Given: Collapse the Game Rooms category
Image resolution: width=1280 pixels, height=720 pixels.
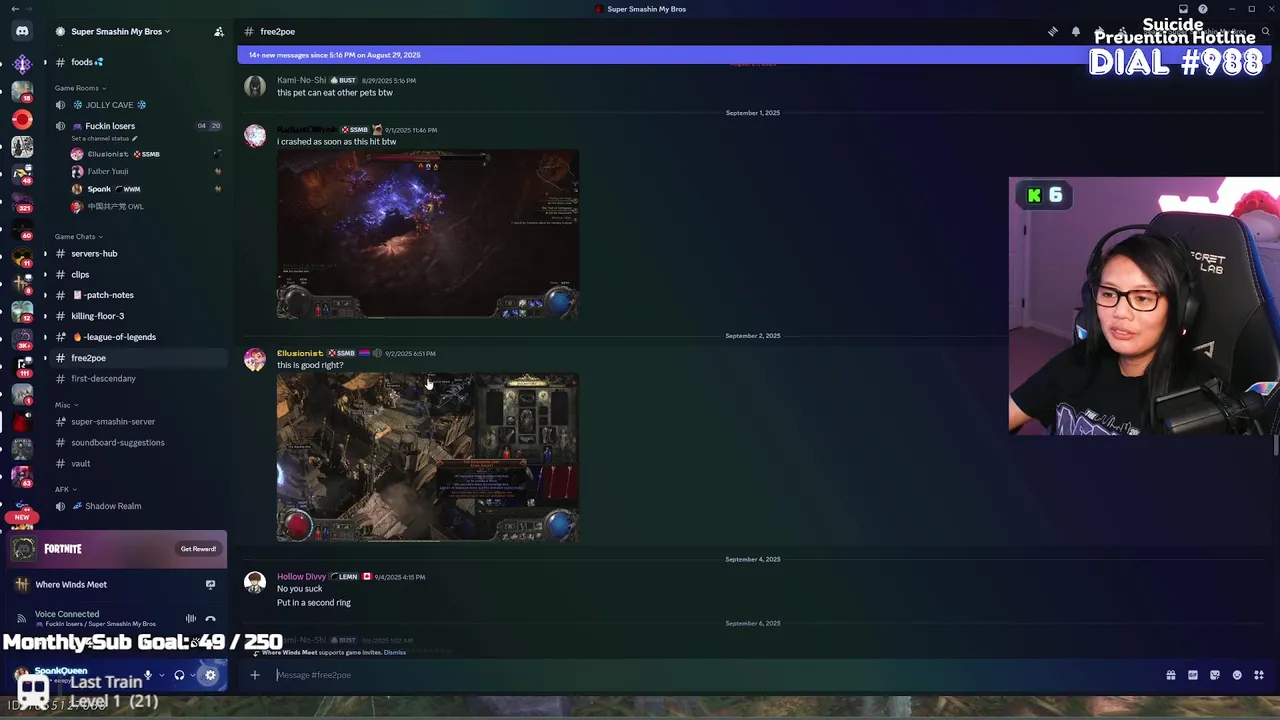Looking at the screenshot, I should [80, 88].
